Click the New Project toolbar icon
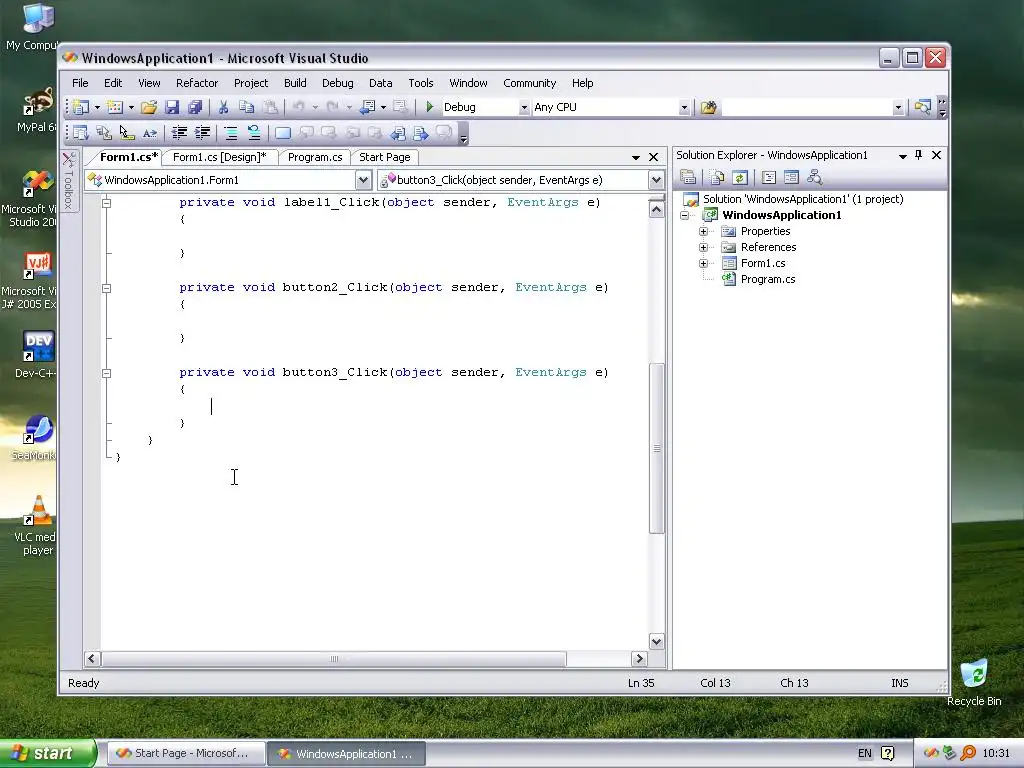 click(x=81, y=107)
